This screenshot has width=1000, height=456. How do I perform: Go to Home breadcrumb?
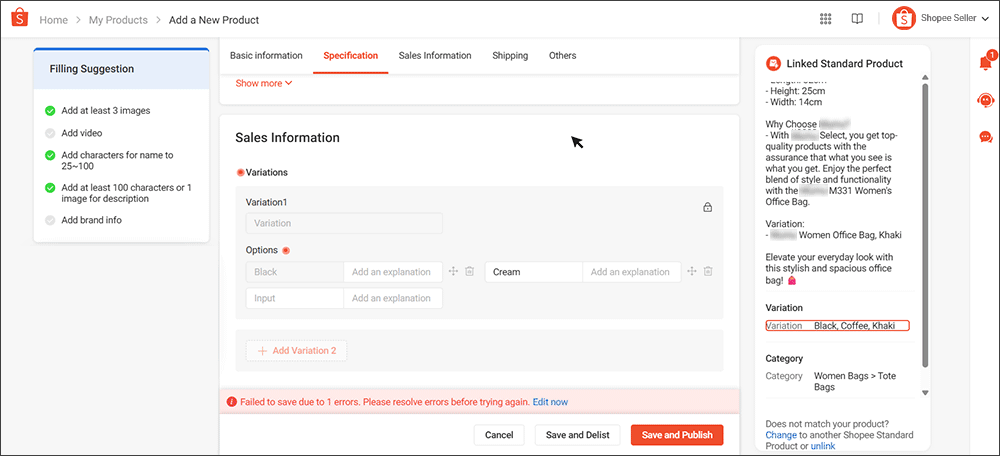tap(54, 20)
